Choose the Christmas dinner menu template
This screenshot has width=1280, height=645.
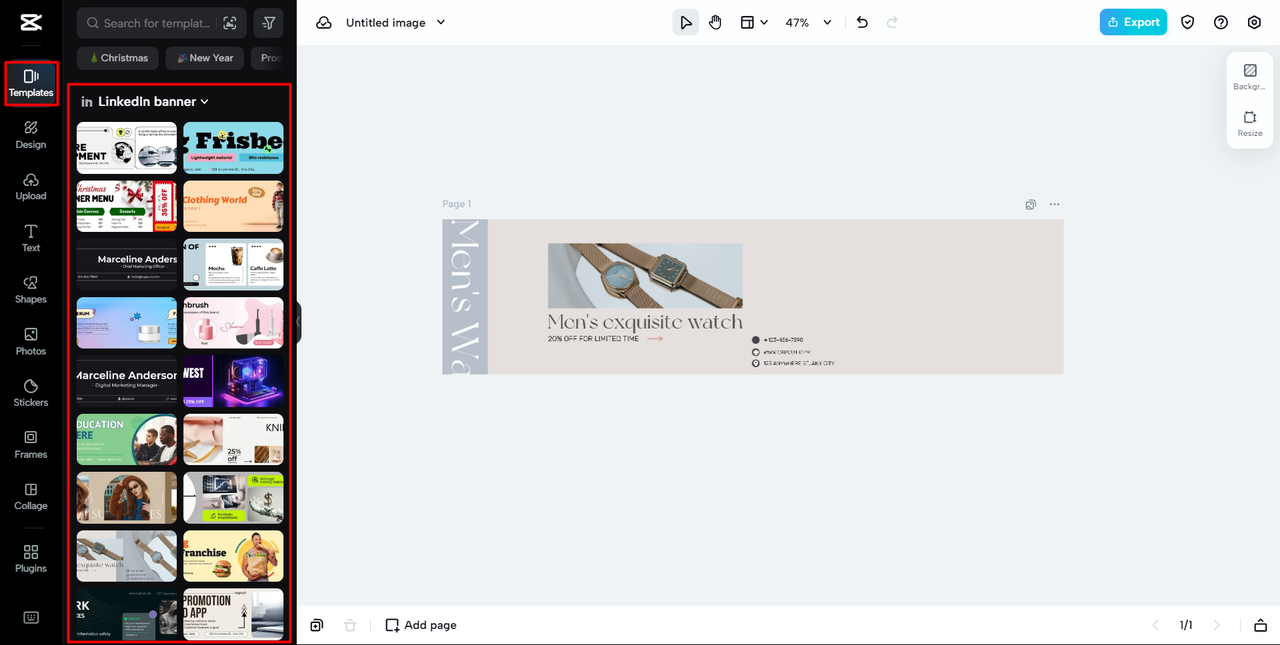tap(127, 206)
